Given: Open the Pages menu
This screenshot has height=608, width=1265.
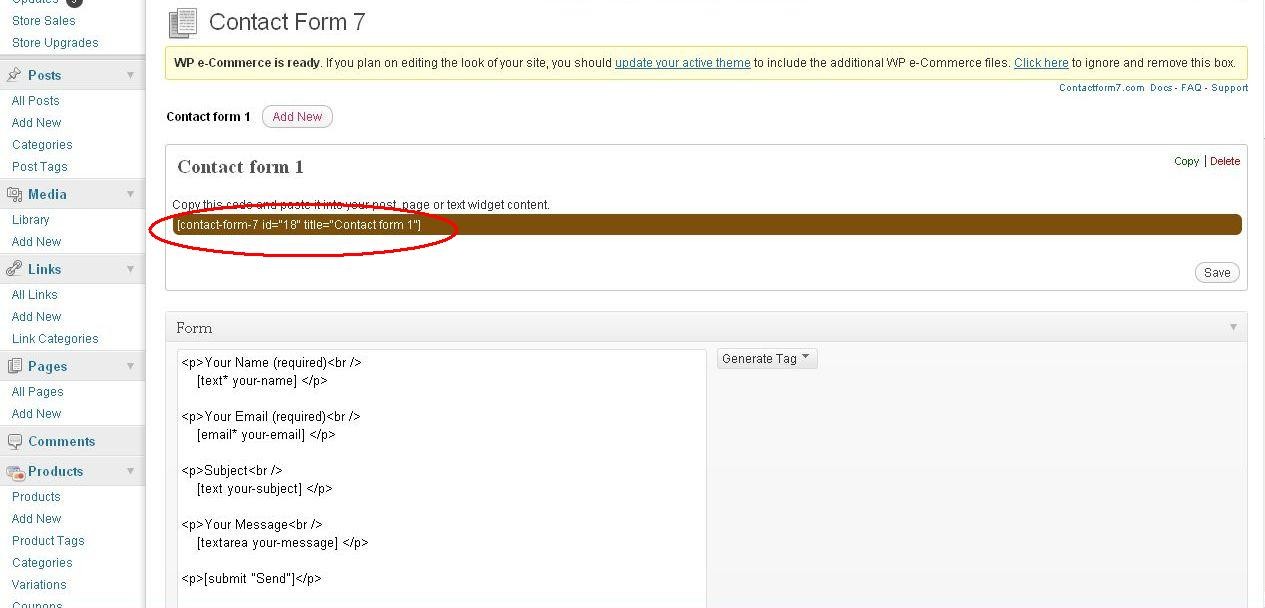Looking at the screenshot, I should (47, 366).
